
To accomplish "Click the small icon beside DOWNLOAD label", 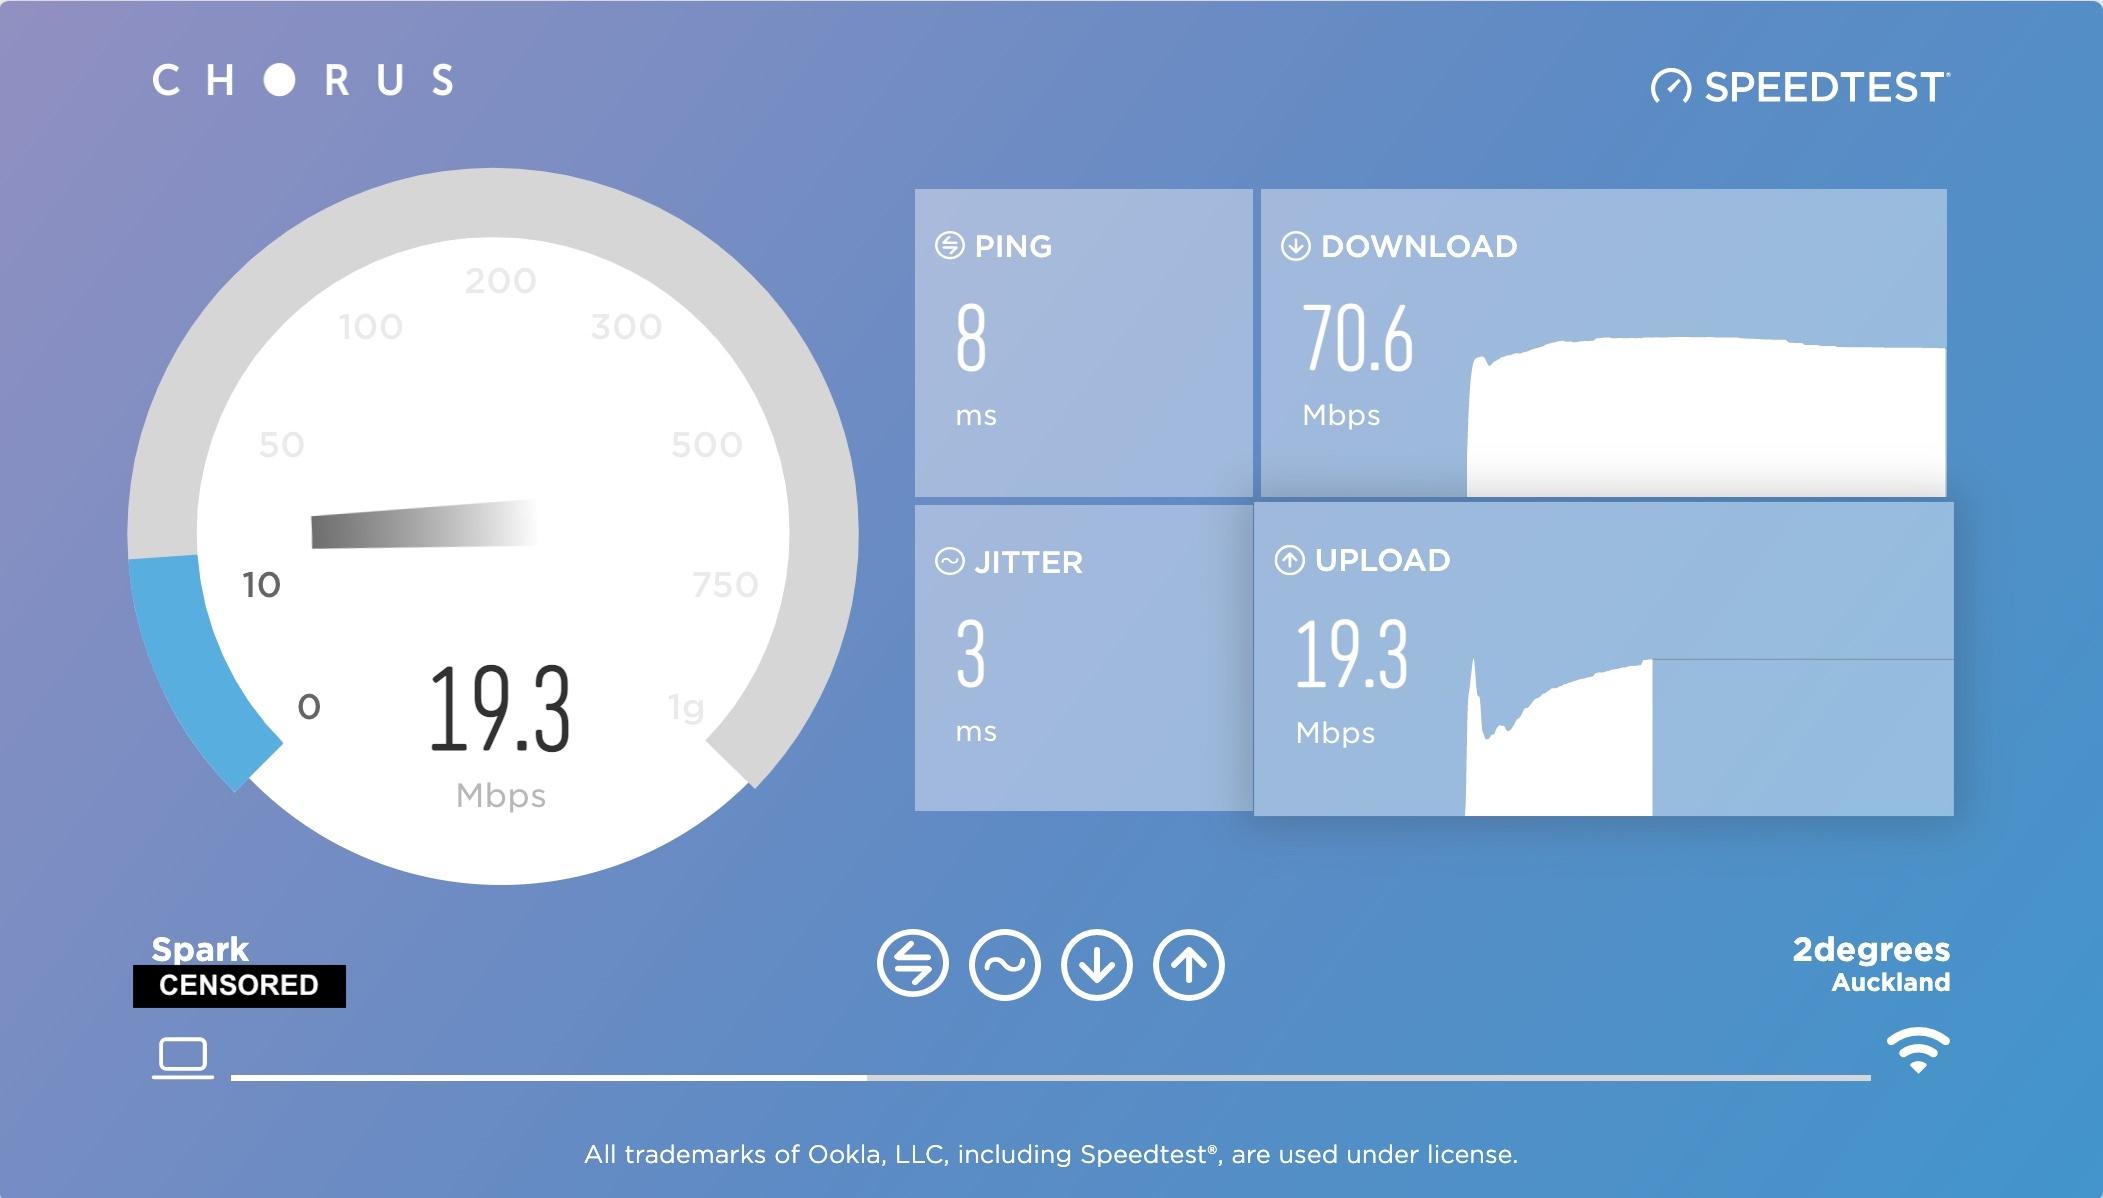I will tap(1295, 246).
